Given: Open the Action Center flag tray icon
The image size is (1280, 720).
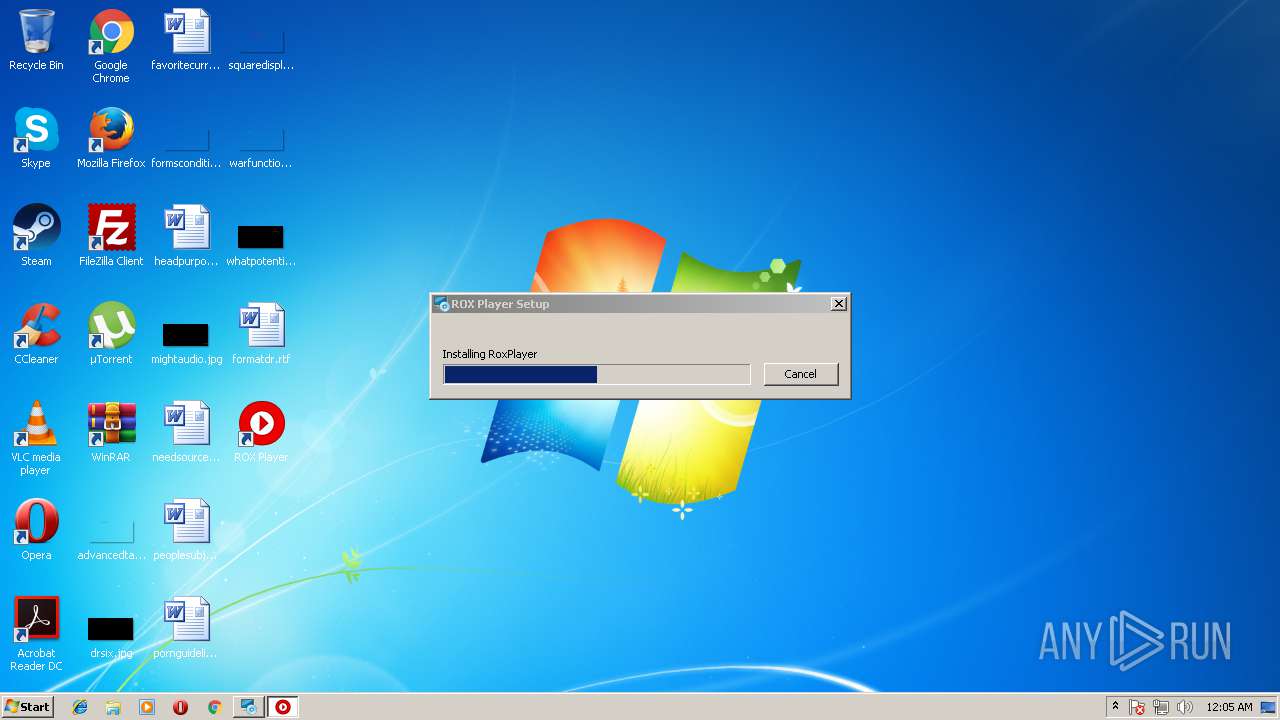Looking at the screenshot, I should [1137, 707].
